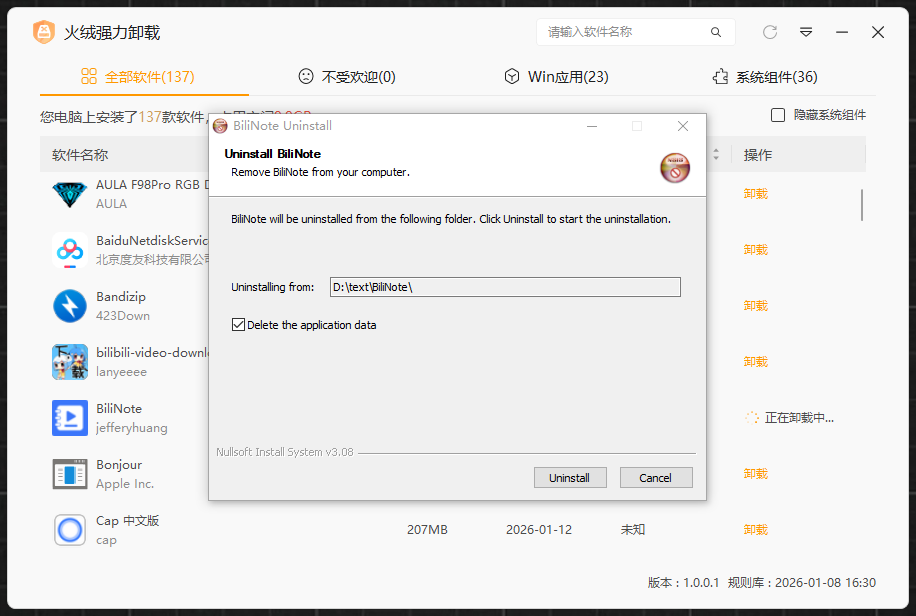
Task: Click the AULA F98Pro diamond icon
Action: tap(70, 194)
